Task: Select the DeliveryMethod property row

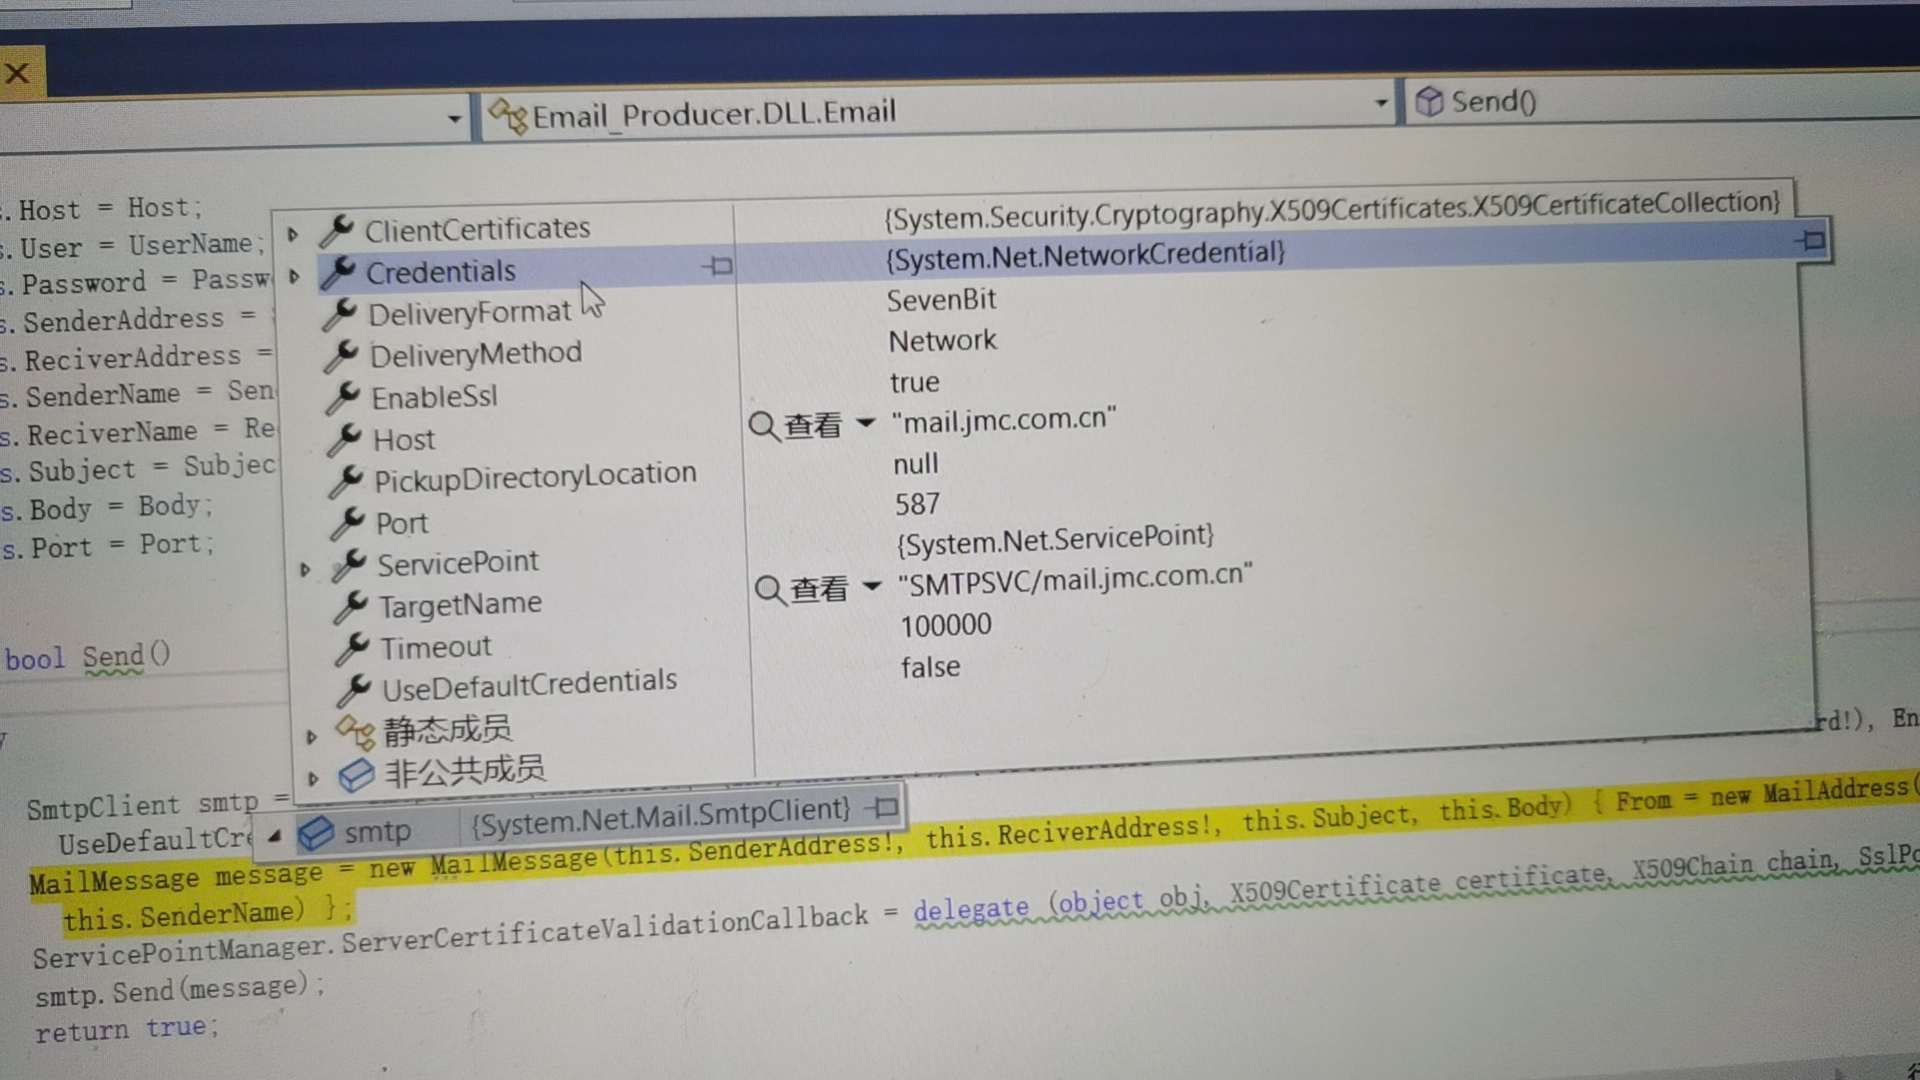Action: pos(475,354)
